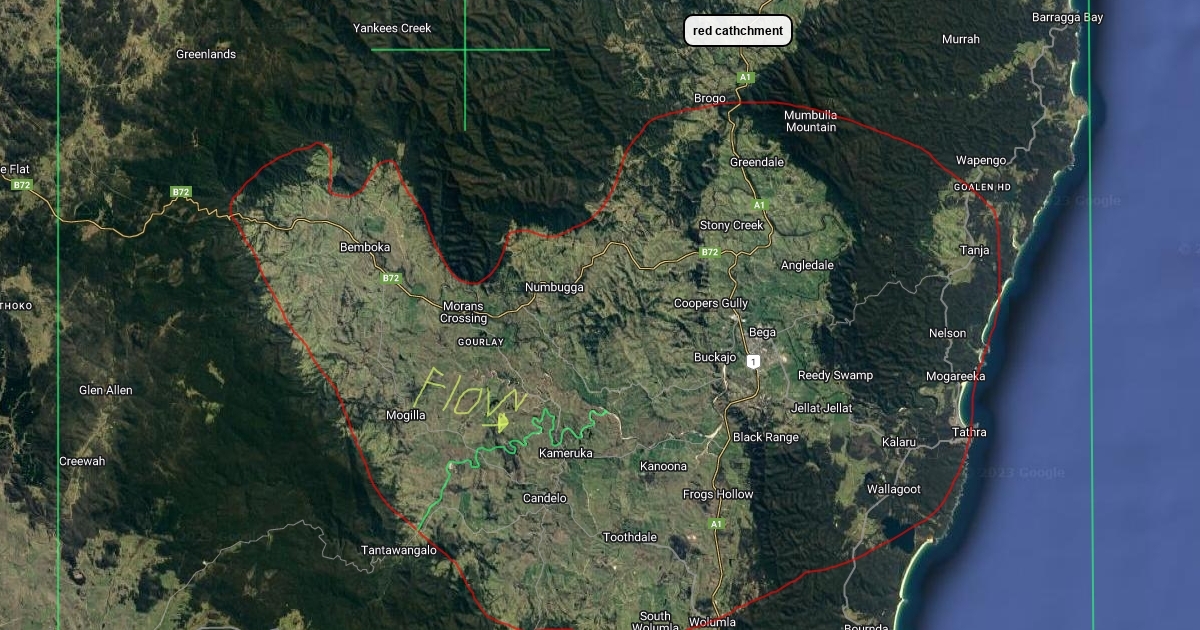Click the Glen Allen place label
1200x630 pixels.
[x=106, y=390]
